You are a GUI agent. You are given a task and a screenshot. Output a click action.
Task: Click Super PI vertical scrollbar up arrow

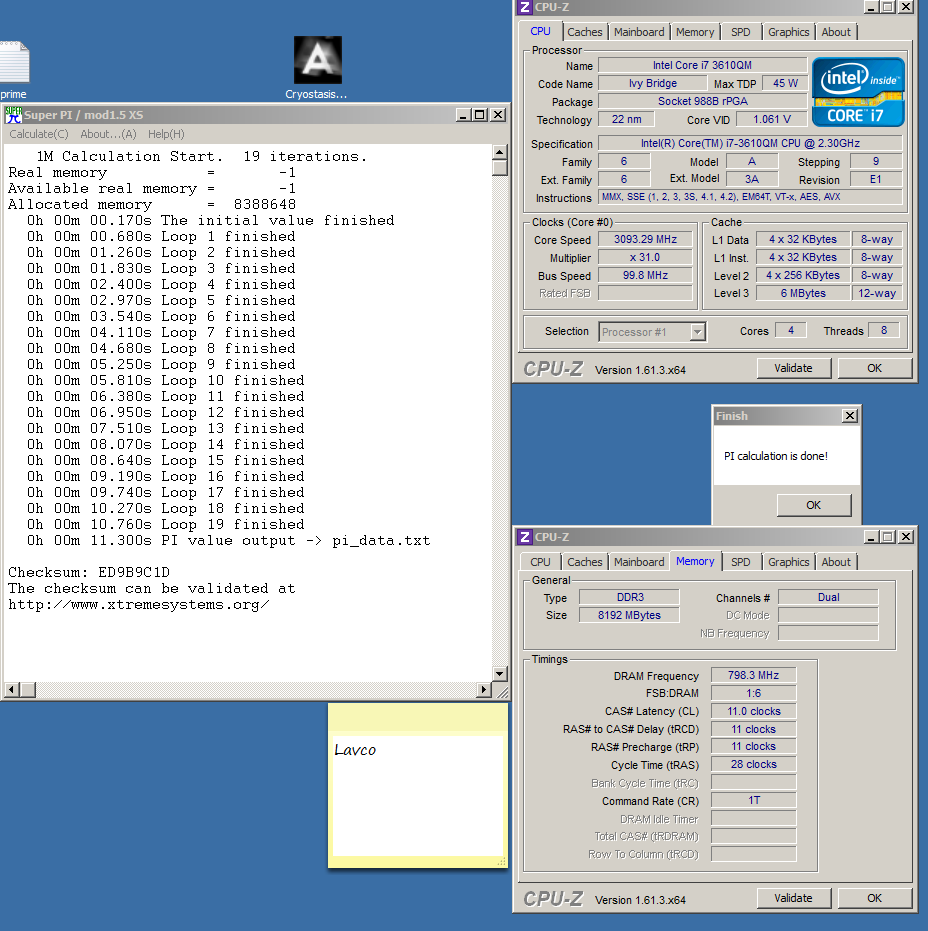[x=500, y=153]
